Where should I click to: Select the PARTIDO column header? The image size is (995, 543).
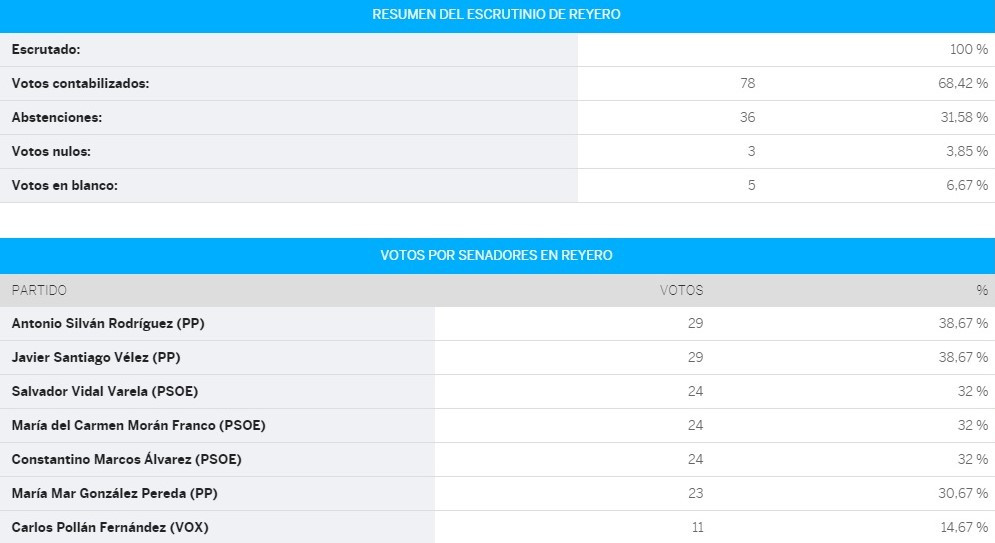pyautogui.click(x=39, y=290)
